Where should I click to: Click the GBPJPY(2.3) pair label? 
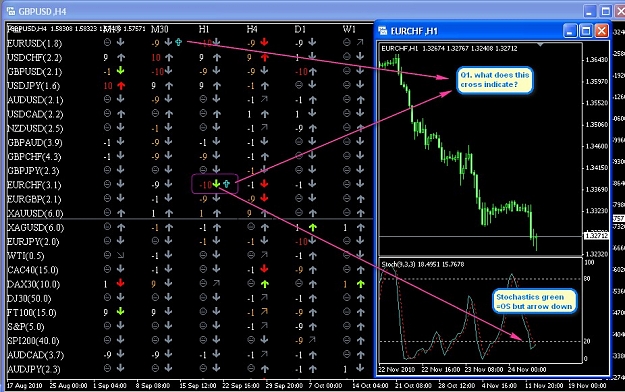pos(33,171)
